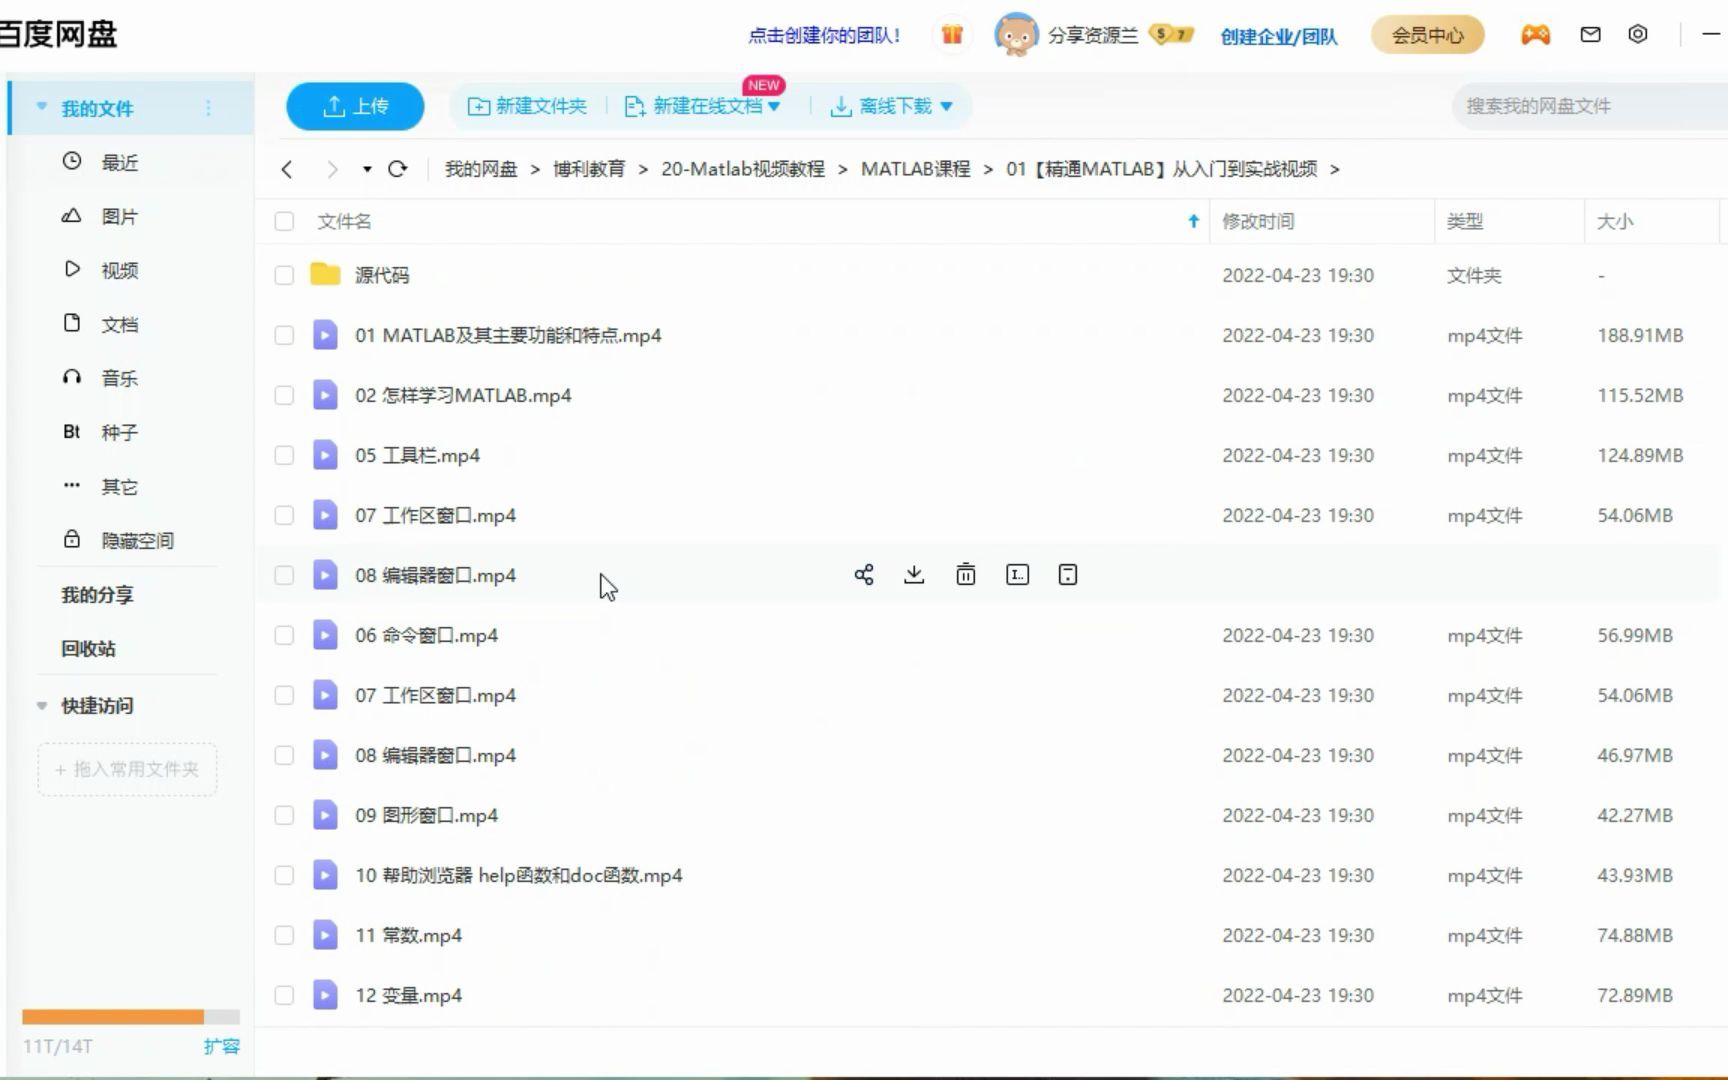Image resolution: width=1728 pixels, height=1080 pixels.
Task: Check the box for 02 怎样学习MATLAB.mp4
Action: coord(284,395)
